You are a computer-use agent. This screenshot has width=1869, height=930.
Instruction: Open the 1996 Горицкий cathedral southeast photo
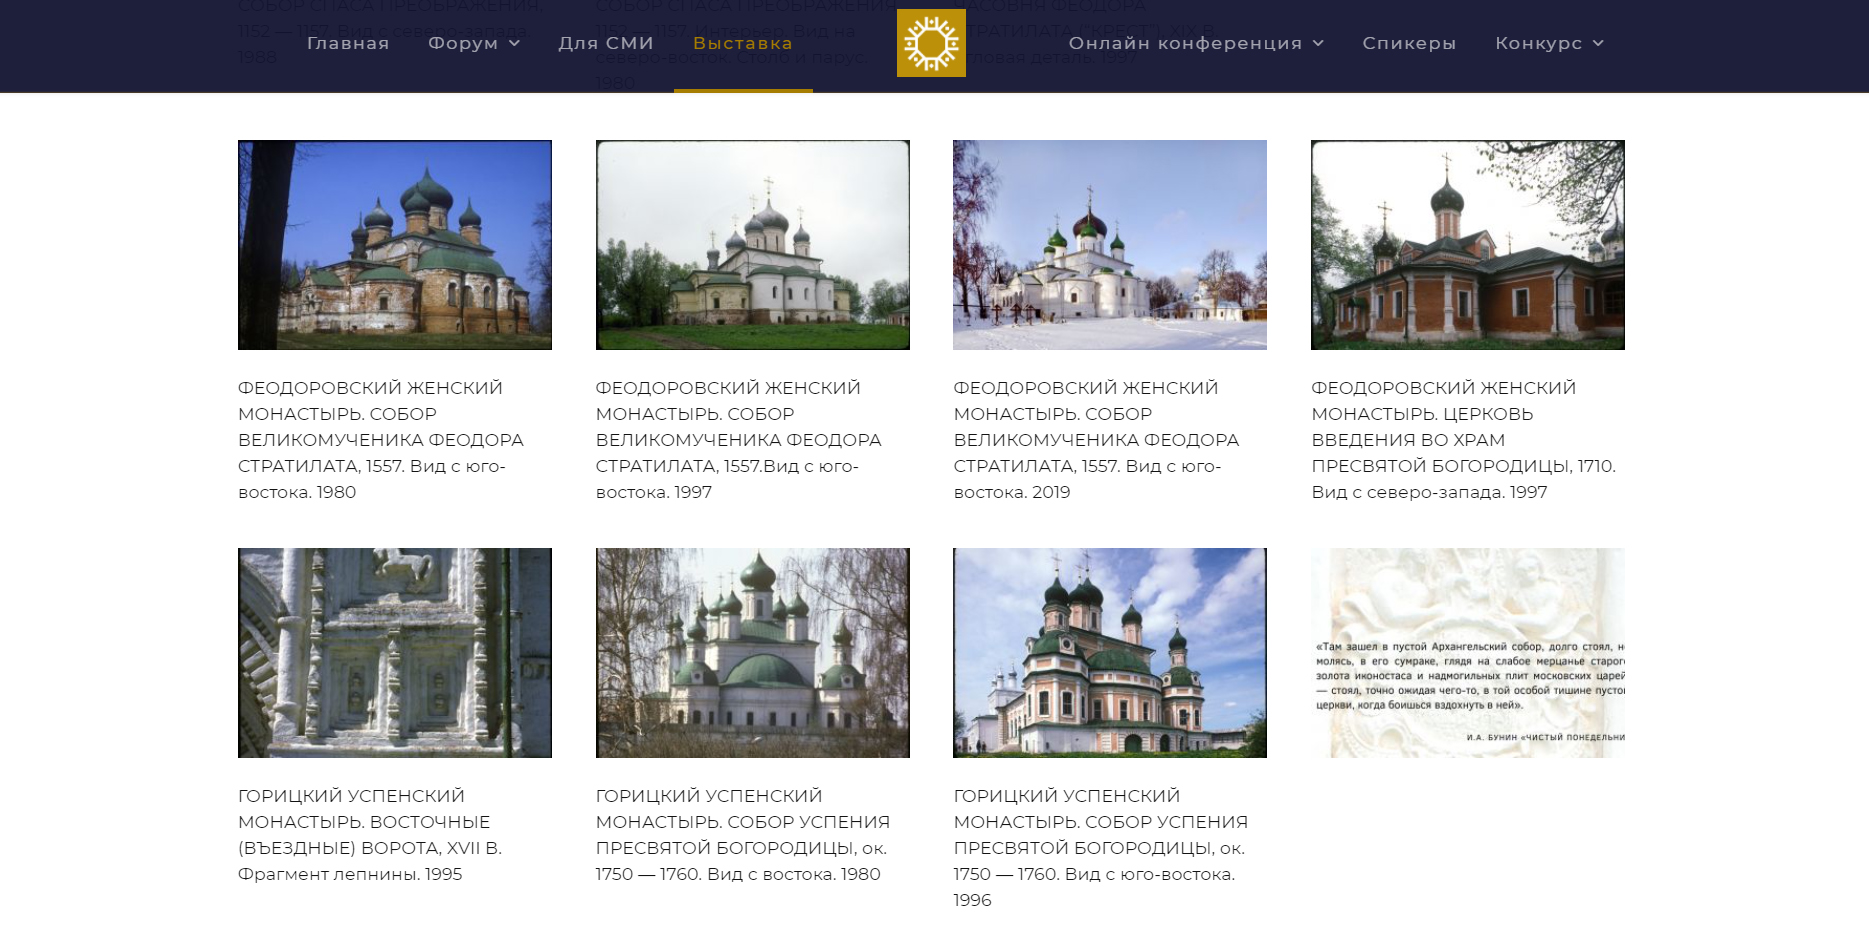[1109, 653]
